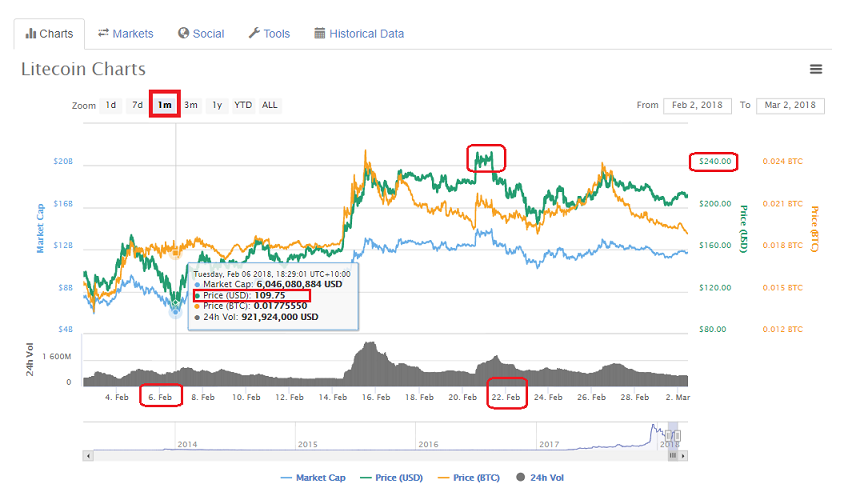
Task: Set zoom to 1d
Action: pyautogui.click(x=110, y=105)
